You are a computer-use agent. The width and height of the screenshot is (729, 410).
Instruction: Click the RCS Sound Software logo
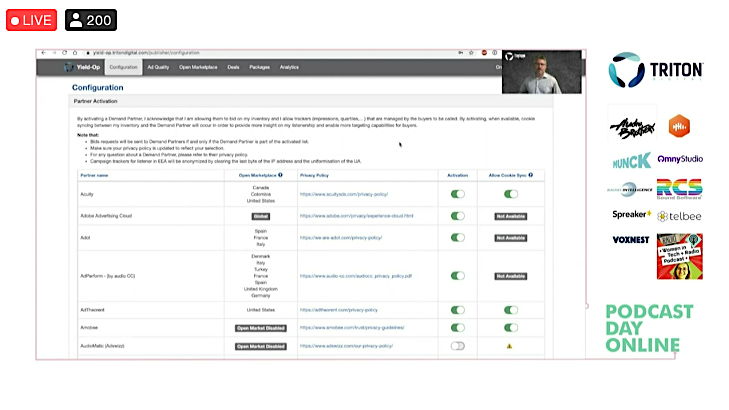[679, 189]
